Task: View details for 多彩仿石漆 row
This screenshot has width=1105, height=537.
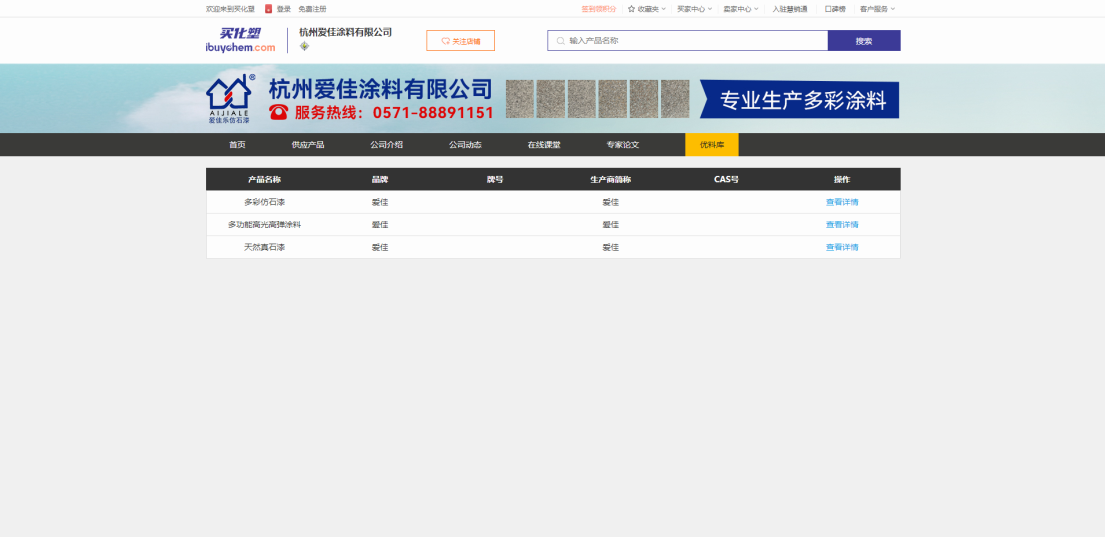Action: pyautogui.click(x=842, y=202)
